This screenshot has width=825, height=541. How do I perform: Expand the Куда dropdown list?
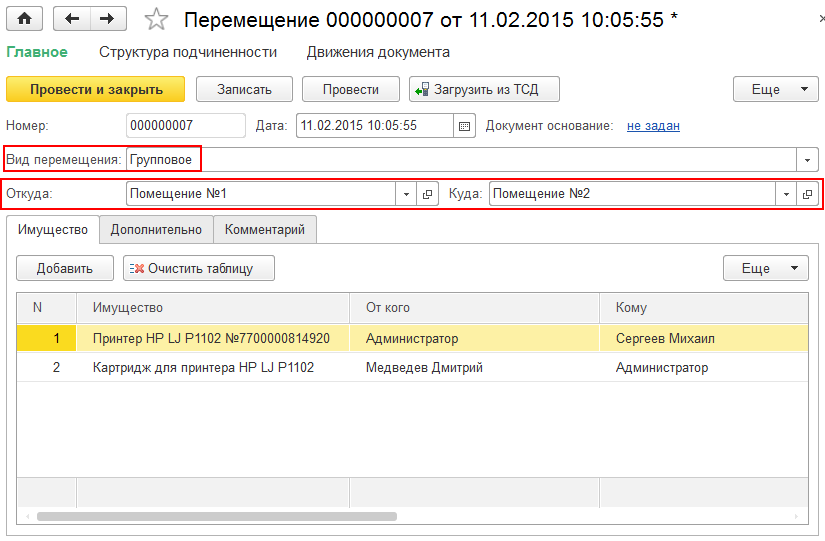pyautogui.click(x=786, y=194)
